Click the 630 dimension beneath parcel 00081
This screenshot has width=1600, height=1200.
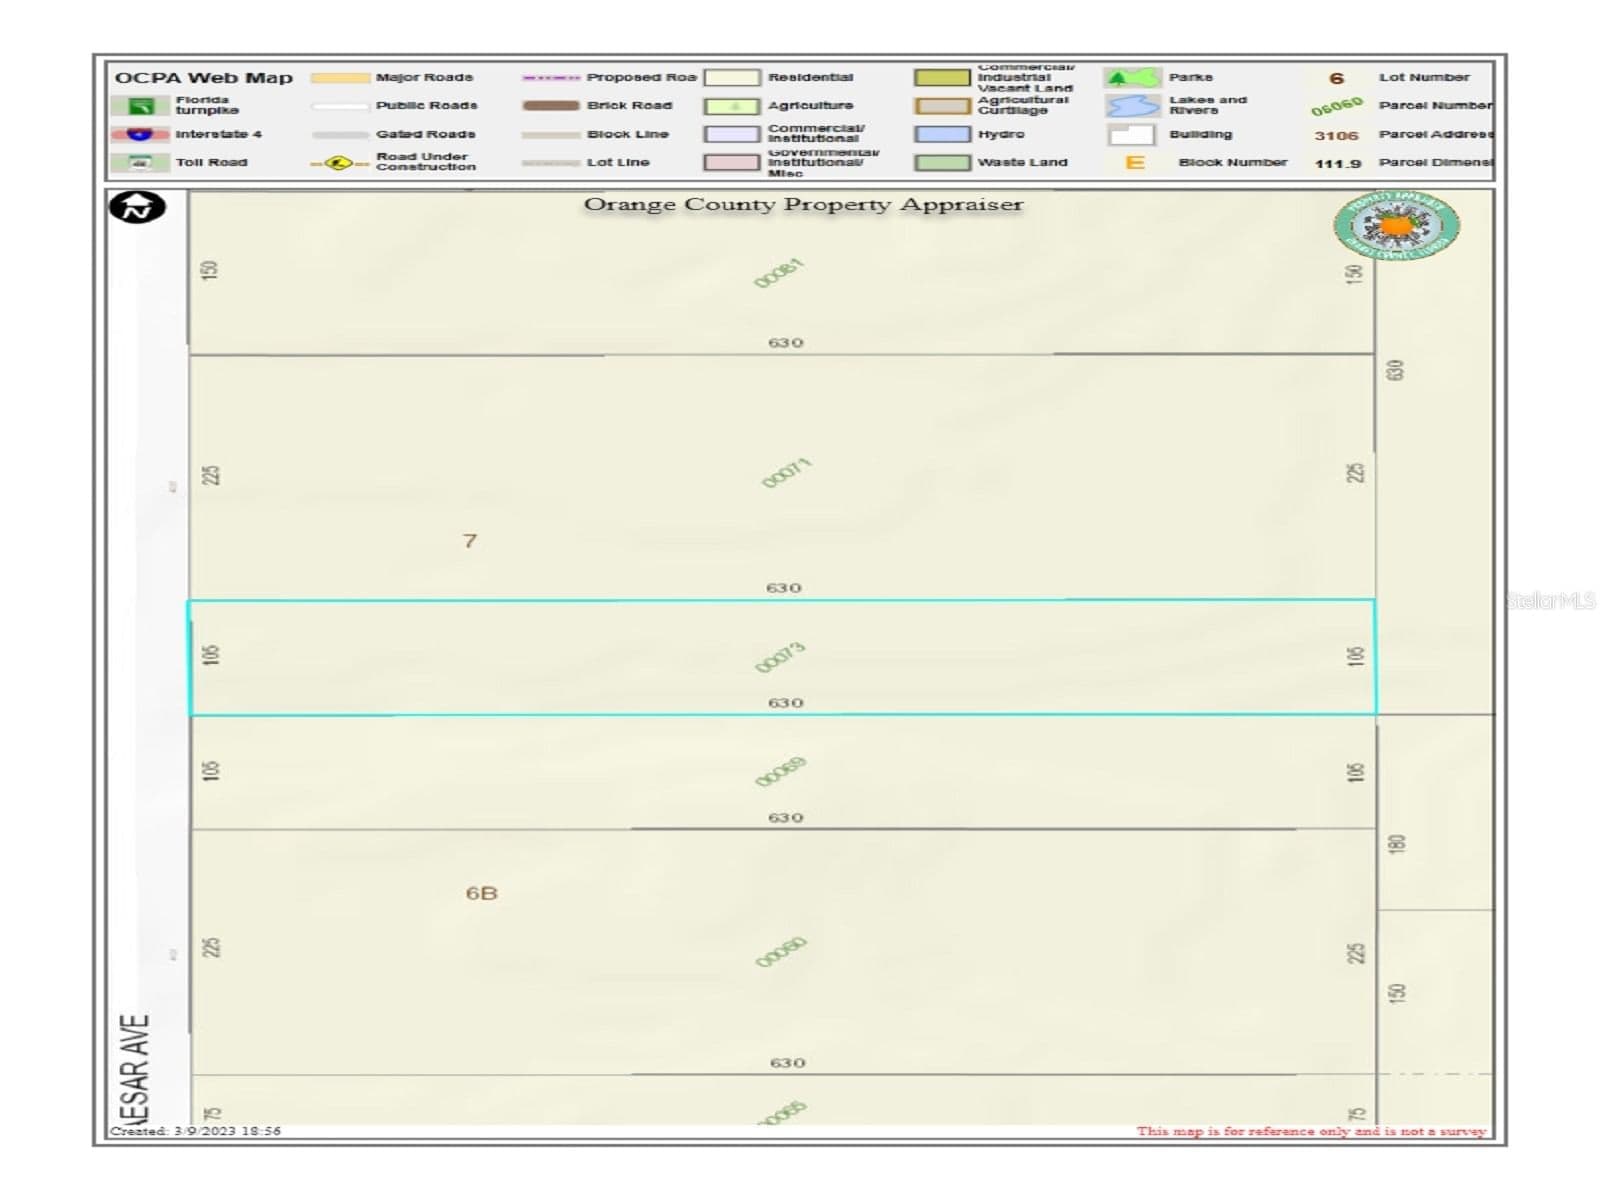point(786,343)
